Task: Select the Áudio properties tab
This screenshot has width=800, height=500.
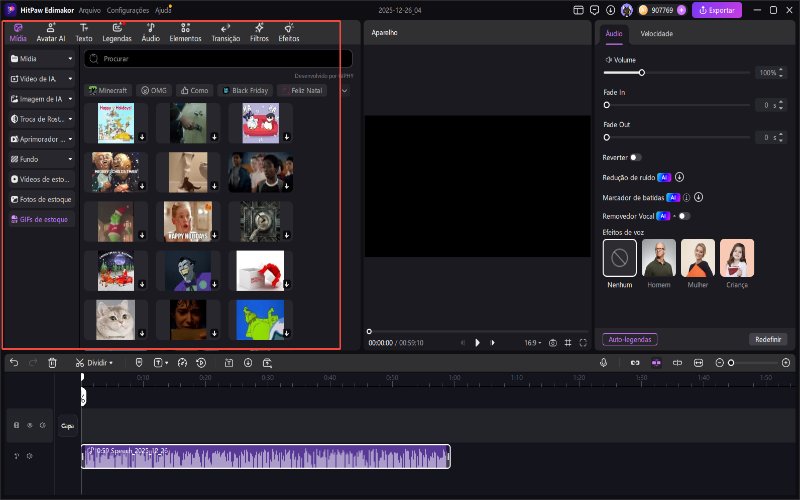Action: point(614,34)
